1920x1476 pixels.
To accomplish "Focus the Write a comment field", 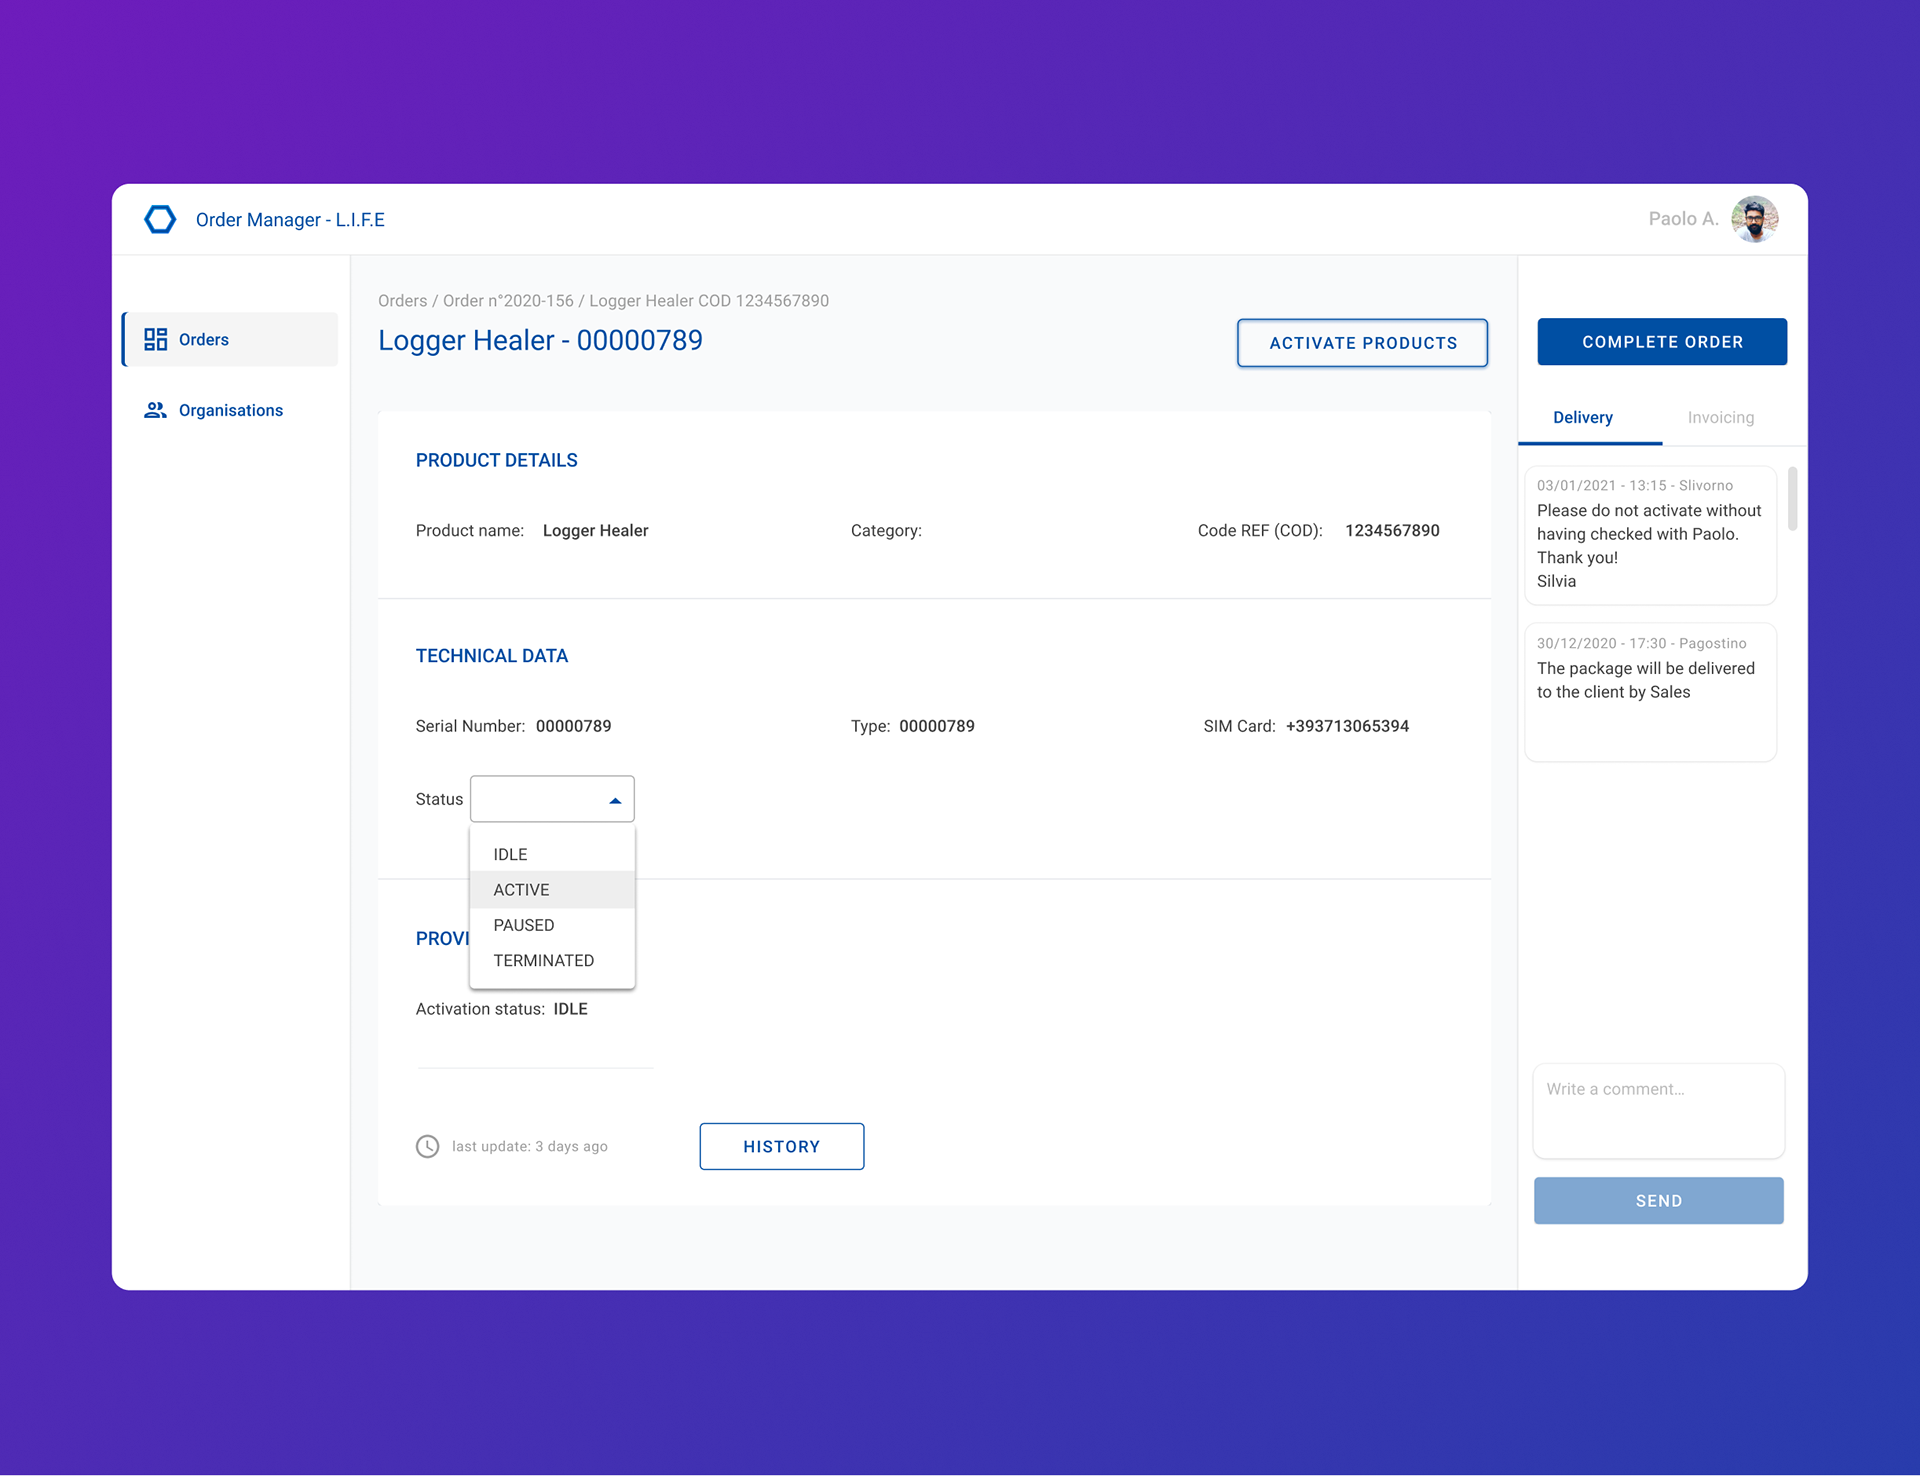I will click(1659, 1111).
